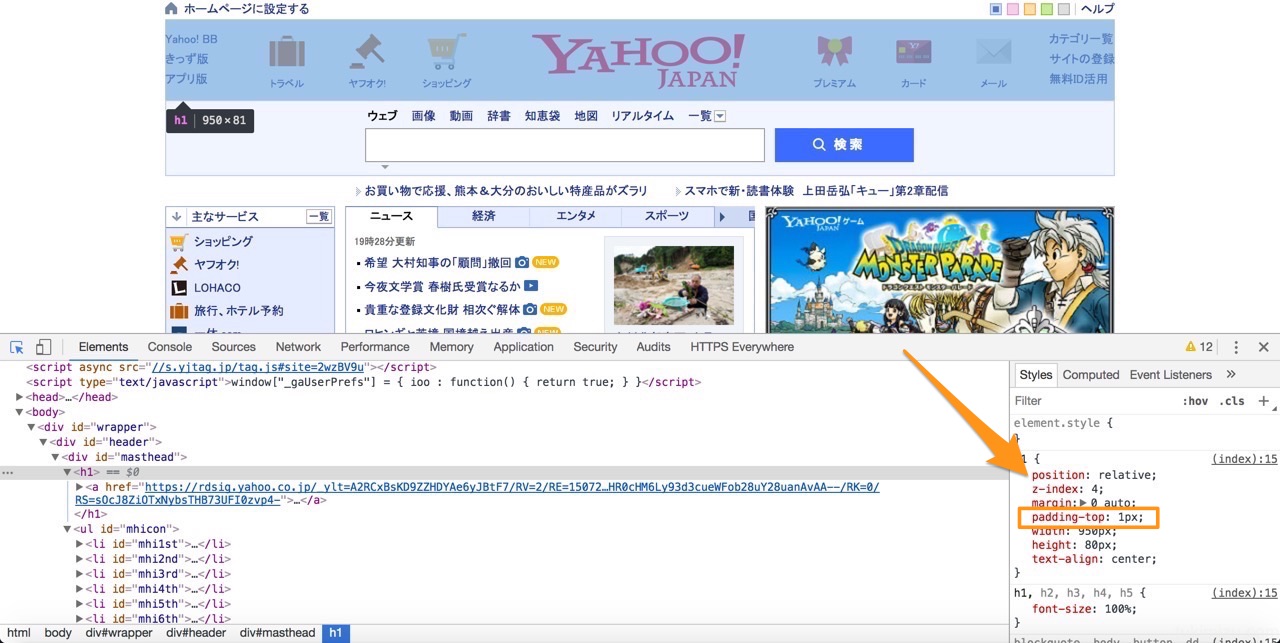1280x643 pixels.
Task: Click the LOHACO logo icon
Action: click(179, 288)
